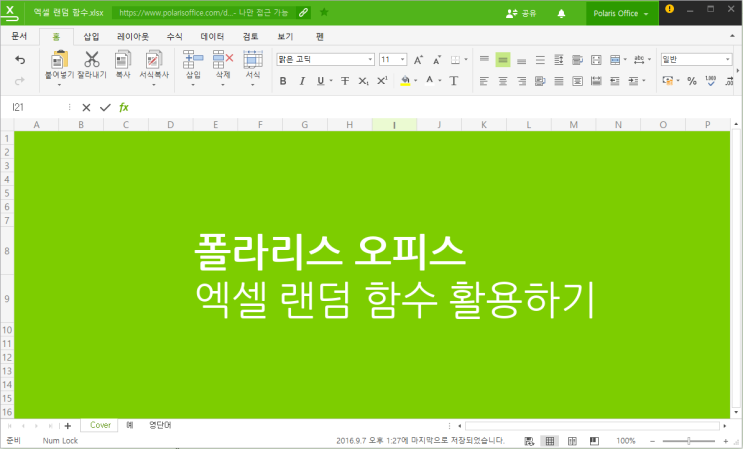Click the Undo arrow icon

tap(20, 60)
